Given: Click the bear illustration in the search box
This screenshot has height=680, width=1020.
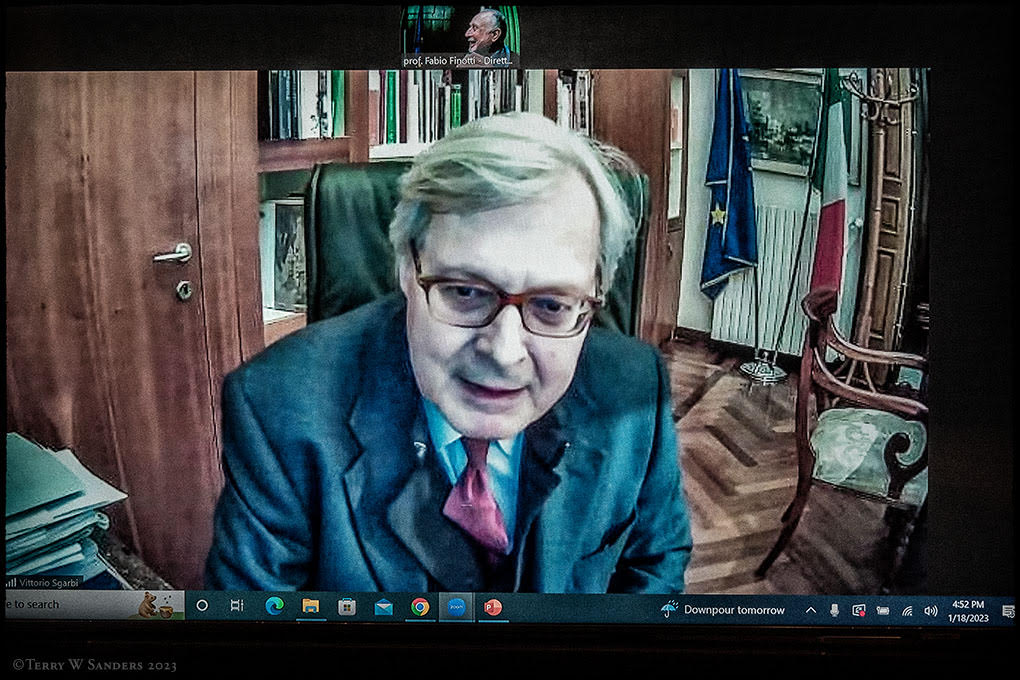Looking at the screenshot, I should (155, 605).
